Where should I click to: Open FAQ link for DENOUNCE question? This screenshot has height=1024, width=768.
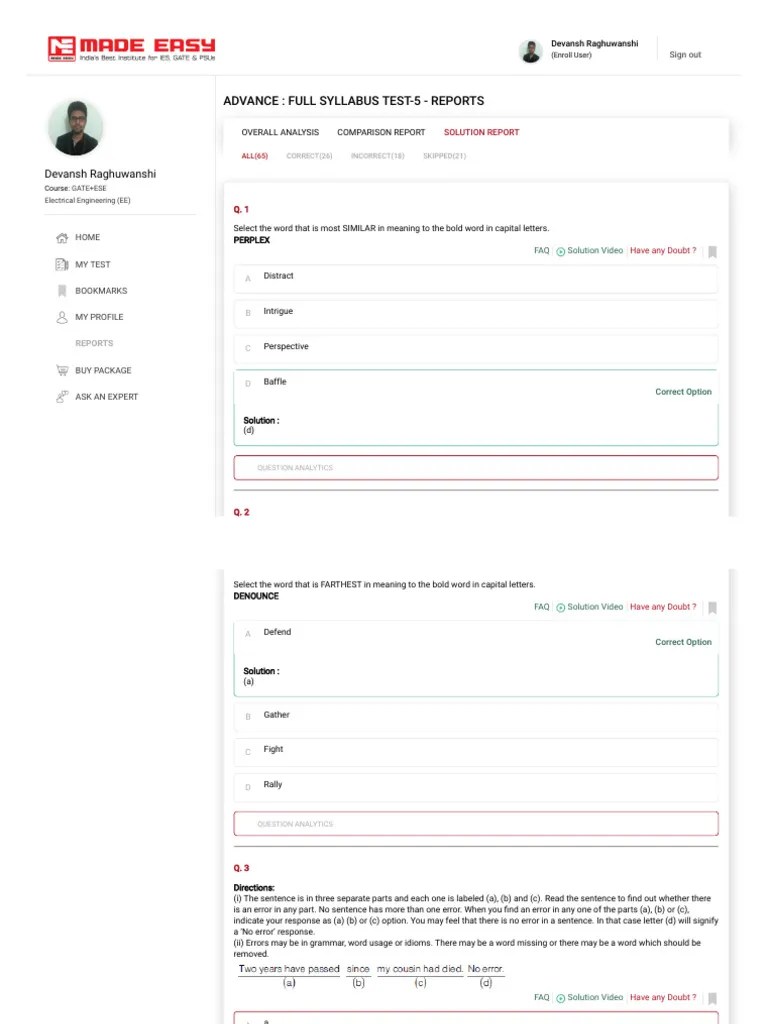click(x=541, y=607)
